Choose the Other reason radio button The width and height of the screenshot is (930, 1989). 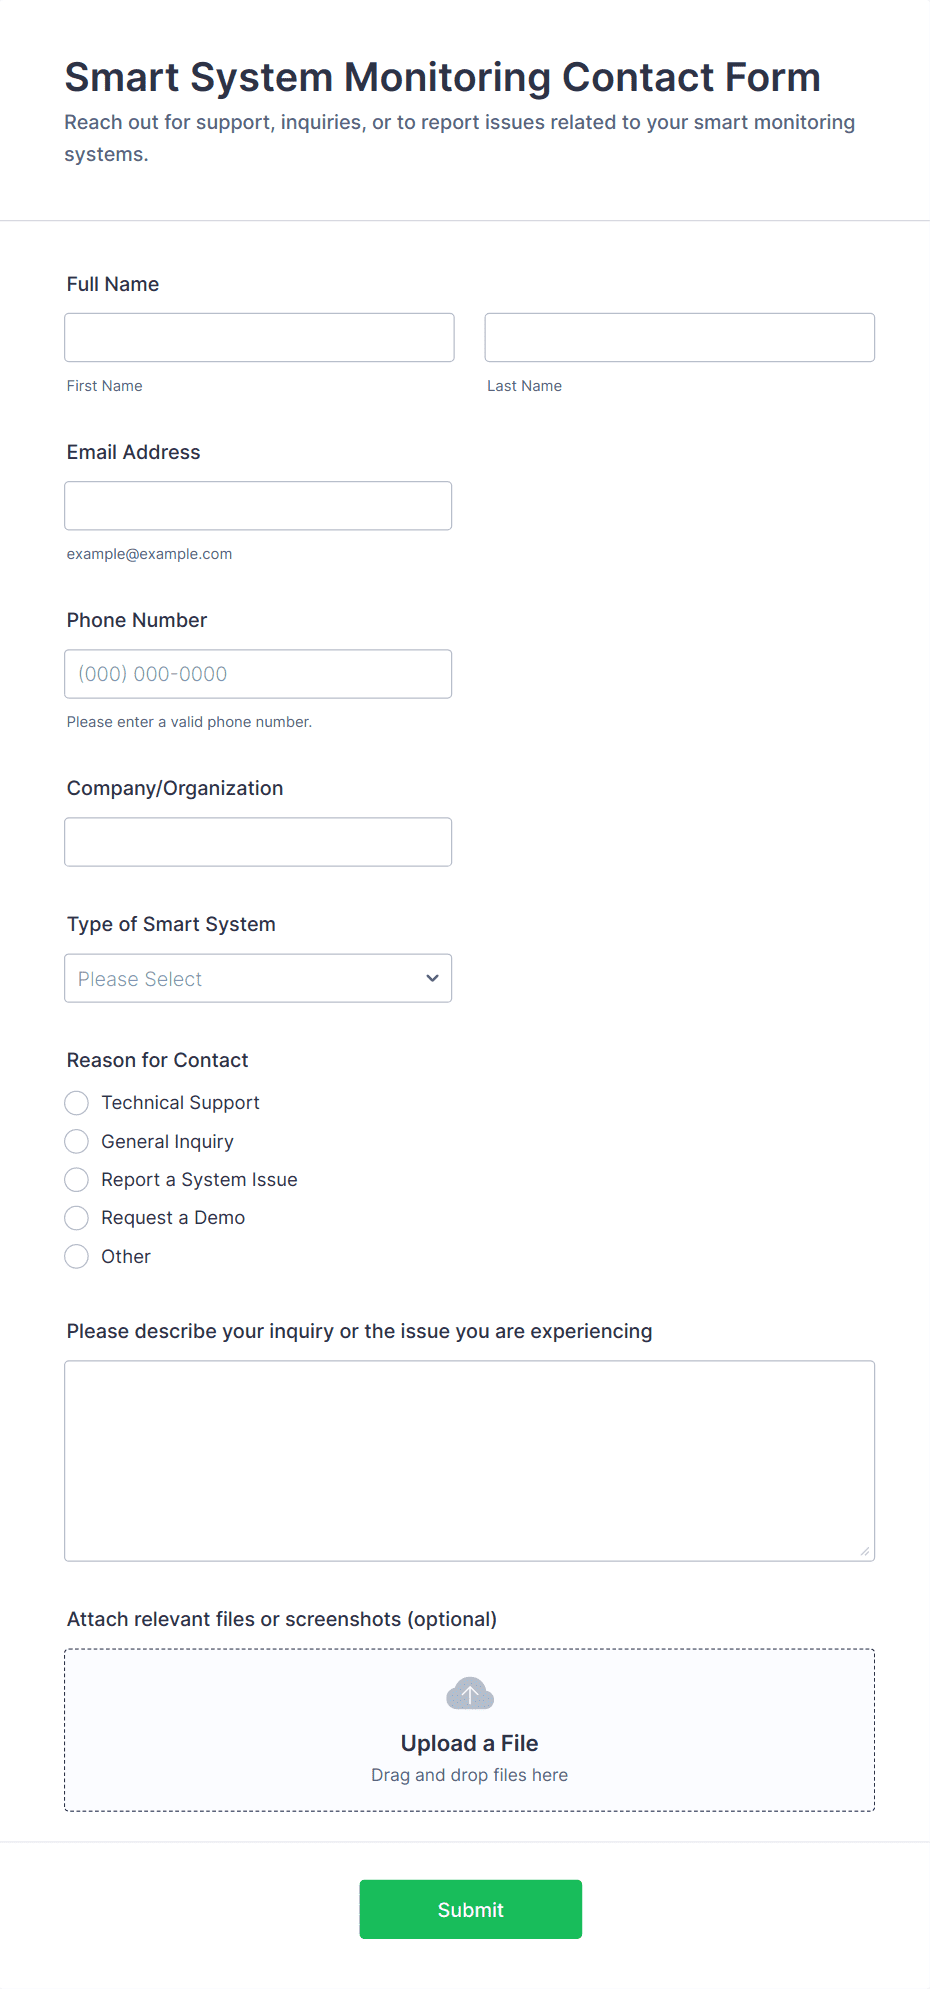pyautogui.click(x=77, y=1256)
